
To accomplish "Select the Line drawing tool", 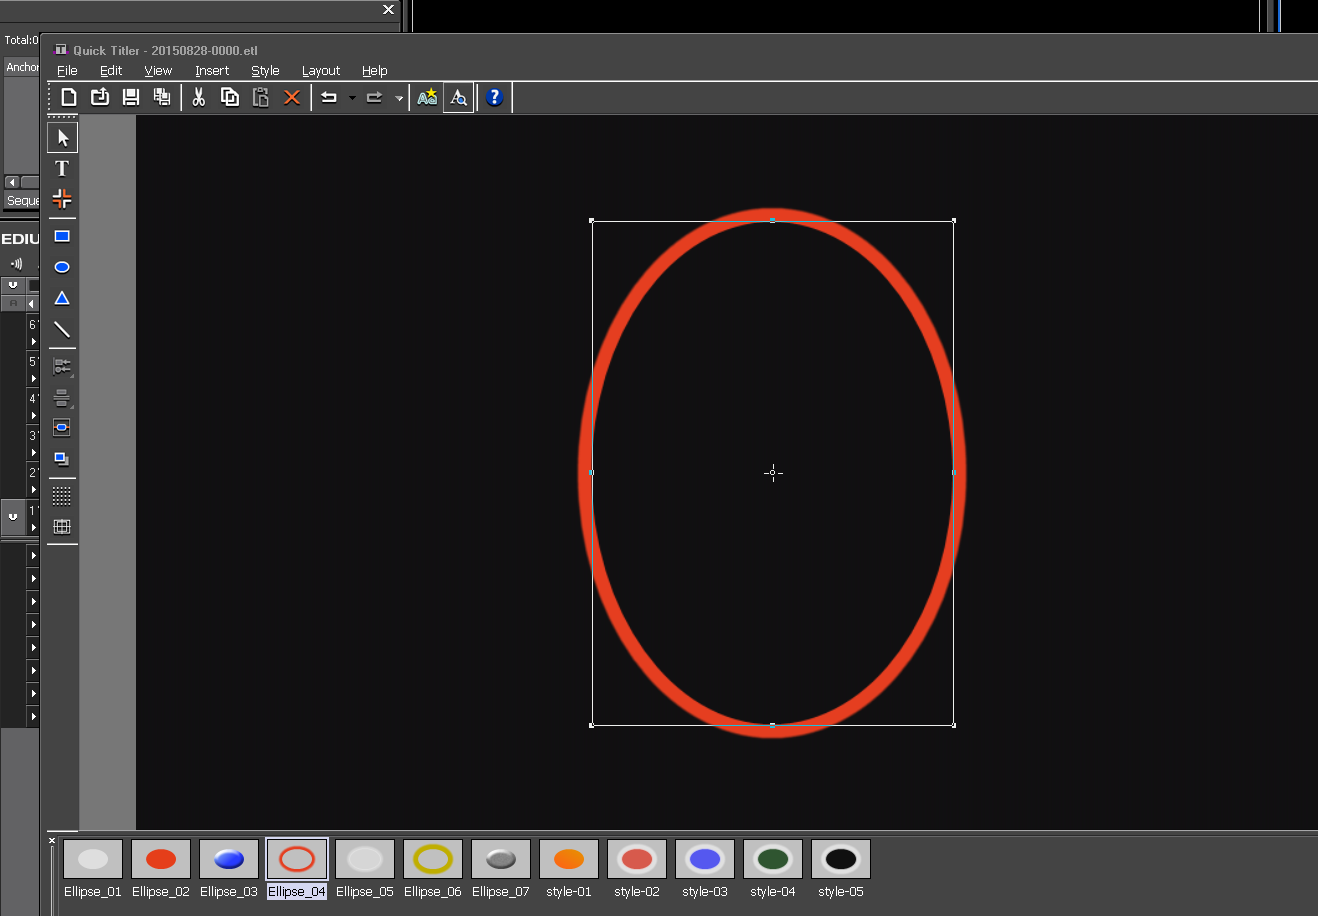I will pos(62,329).
